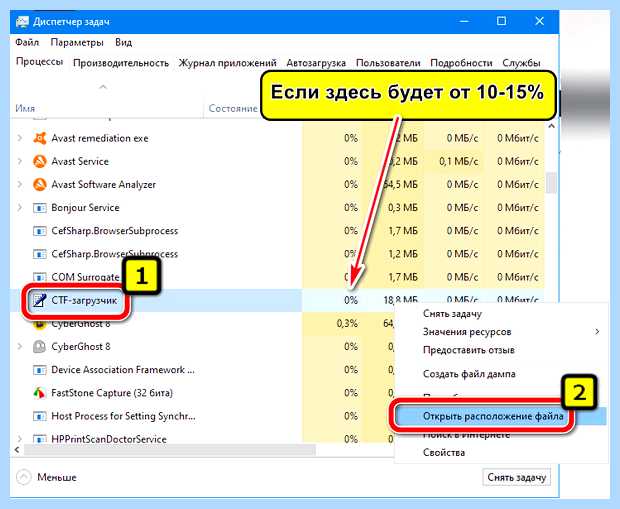620x509 pixels.
Task: Click the Bonjour Service process icon
Action: pyautogui.click(x=40, y=208)
